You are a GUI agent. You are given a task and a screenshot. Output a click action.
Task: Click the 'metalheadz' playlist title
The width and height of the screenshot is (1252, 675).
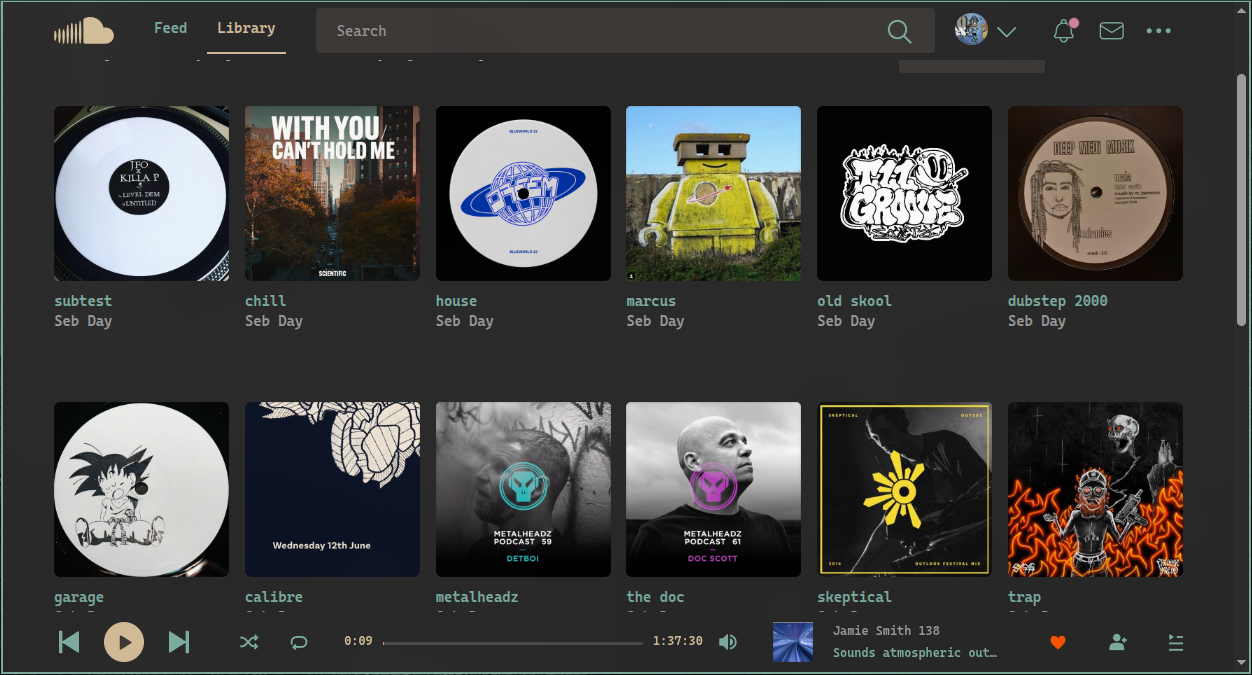[x=477, y=597]
